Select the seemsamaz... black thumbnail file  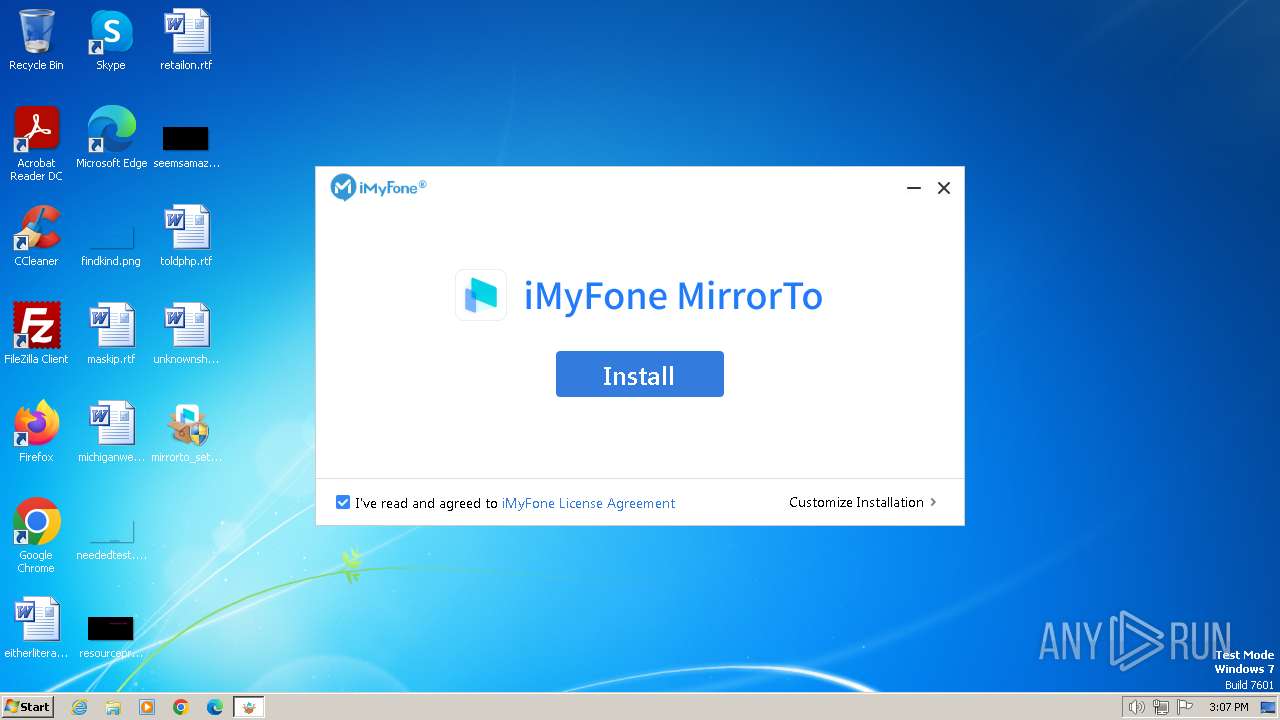pos(186,144)
